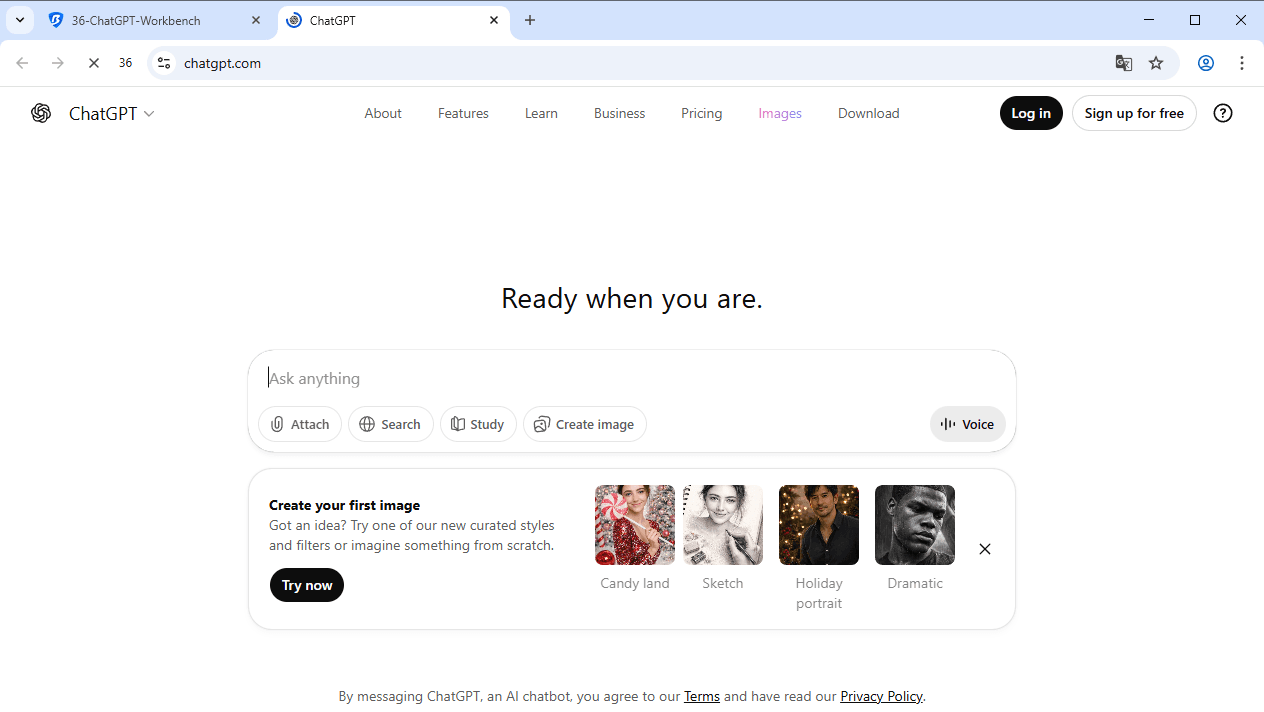Click the Google Translate icon in address bar
1264x712 pixels.
1124,62
